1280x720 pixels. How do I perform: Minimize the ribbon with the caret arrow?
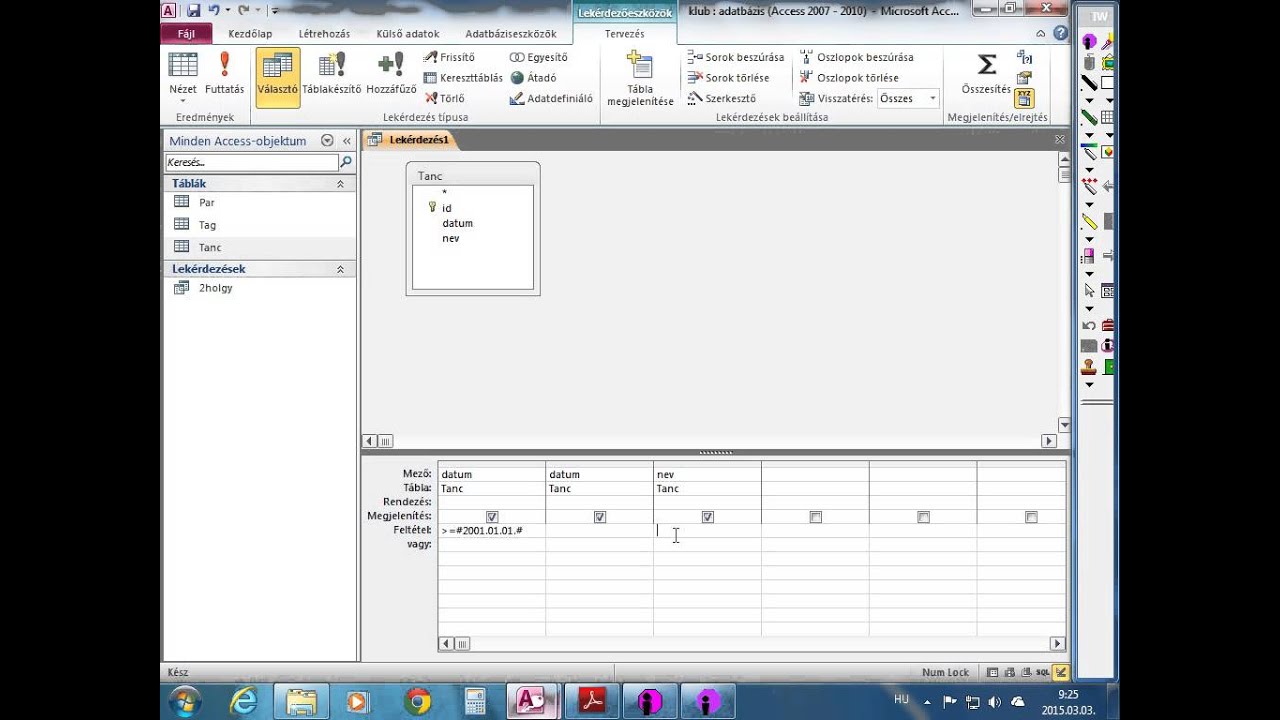point(1043,33)
